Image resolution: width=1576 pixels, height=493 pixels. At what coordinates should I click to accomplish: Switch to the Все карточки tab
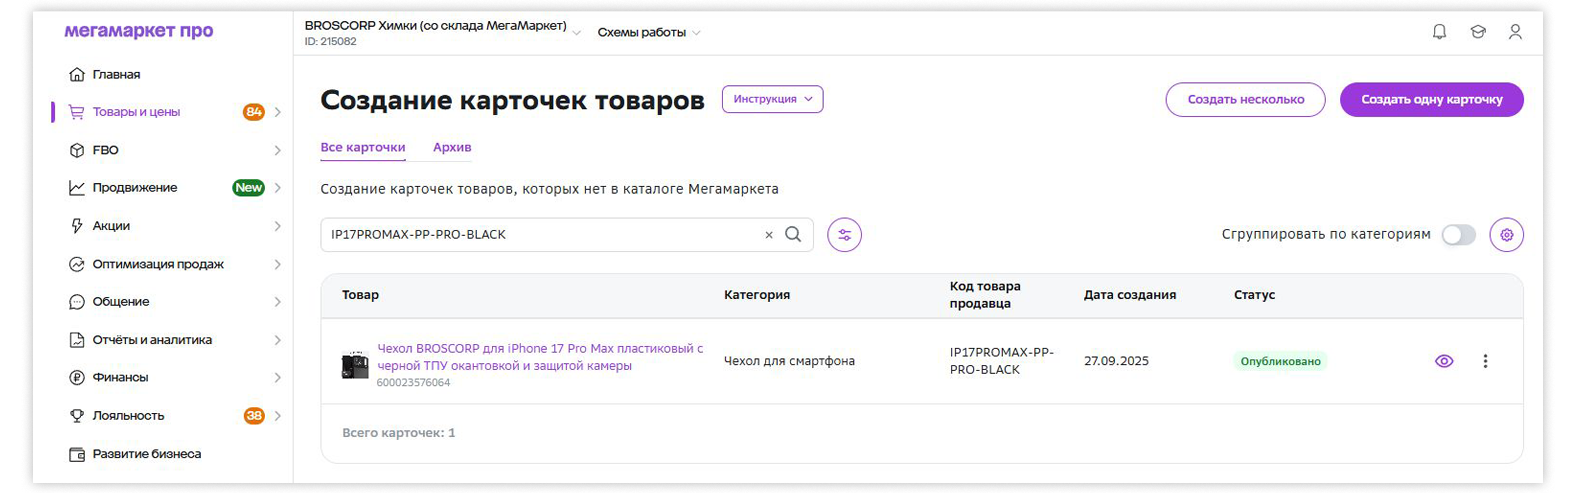coord(363,147)
